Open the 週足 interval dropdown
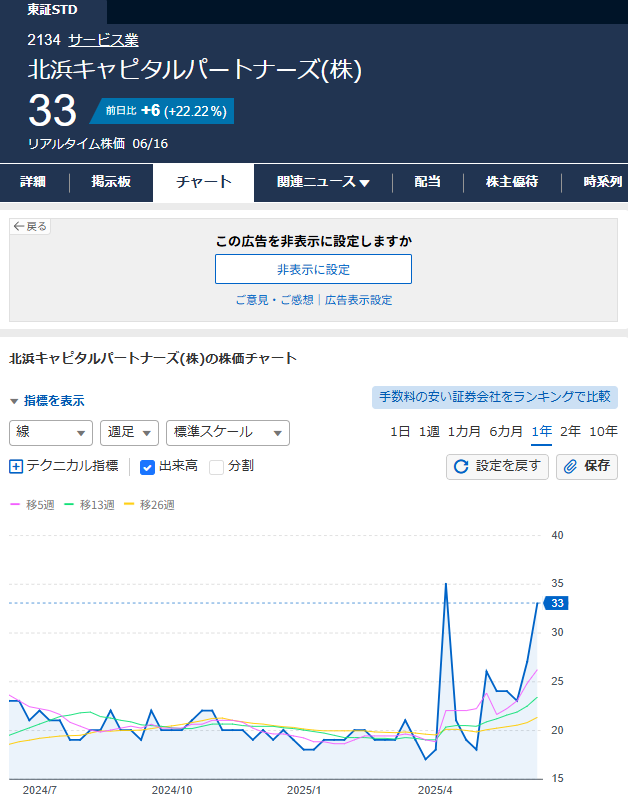The height and width of the screenshot is (801, 628). pyautogui.click(x=129, y=433)
